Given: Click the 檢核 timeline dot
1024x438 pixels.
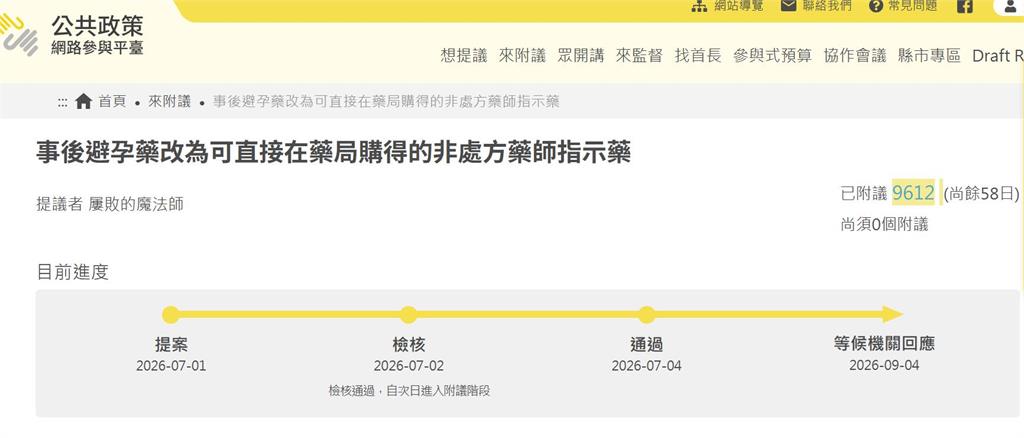Looking at the screenshot, I should pyautogui.click(x=408, y=315).
